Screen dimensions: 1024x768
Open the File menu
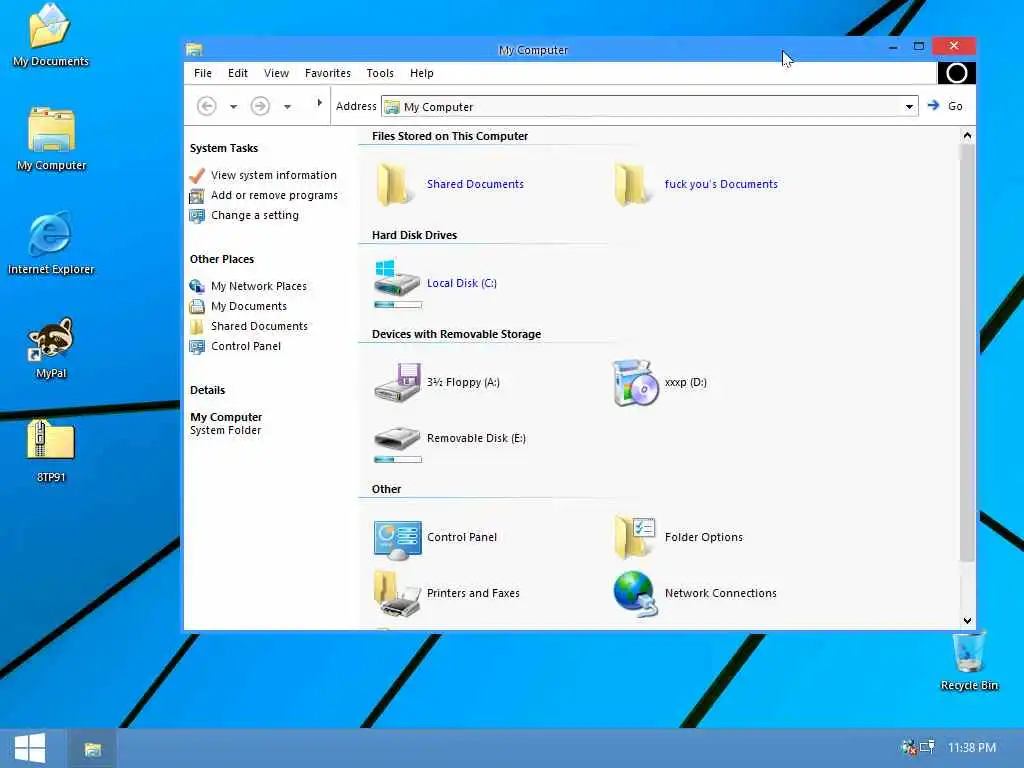(202, 73)
